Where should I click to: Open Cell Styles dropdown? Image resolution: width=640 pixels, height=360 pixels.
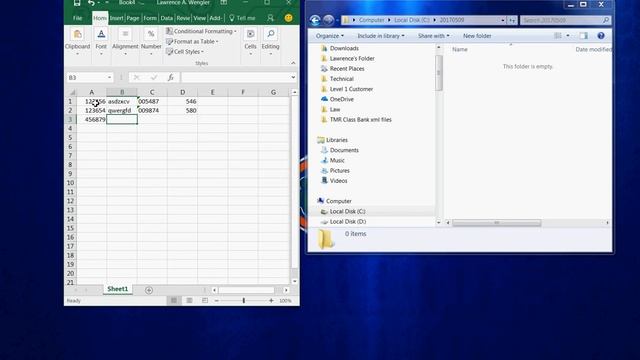click(x=185, y=51)
